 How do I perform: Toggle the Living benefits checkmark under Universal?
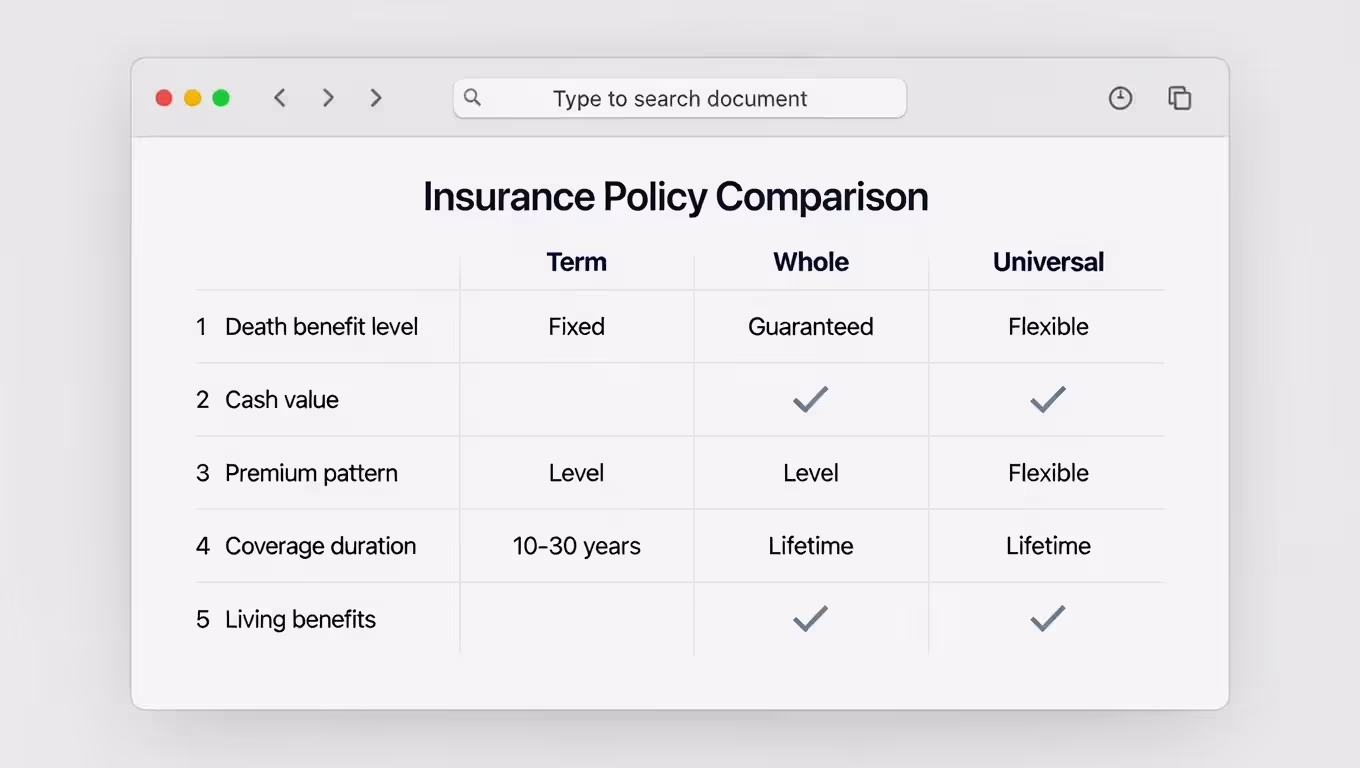click(x=1047, y=618)
